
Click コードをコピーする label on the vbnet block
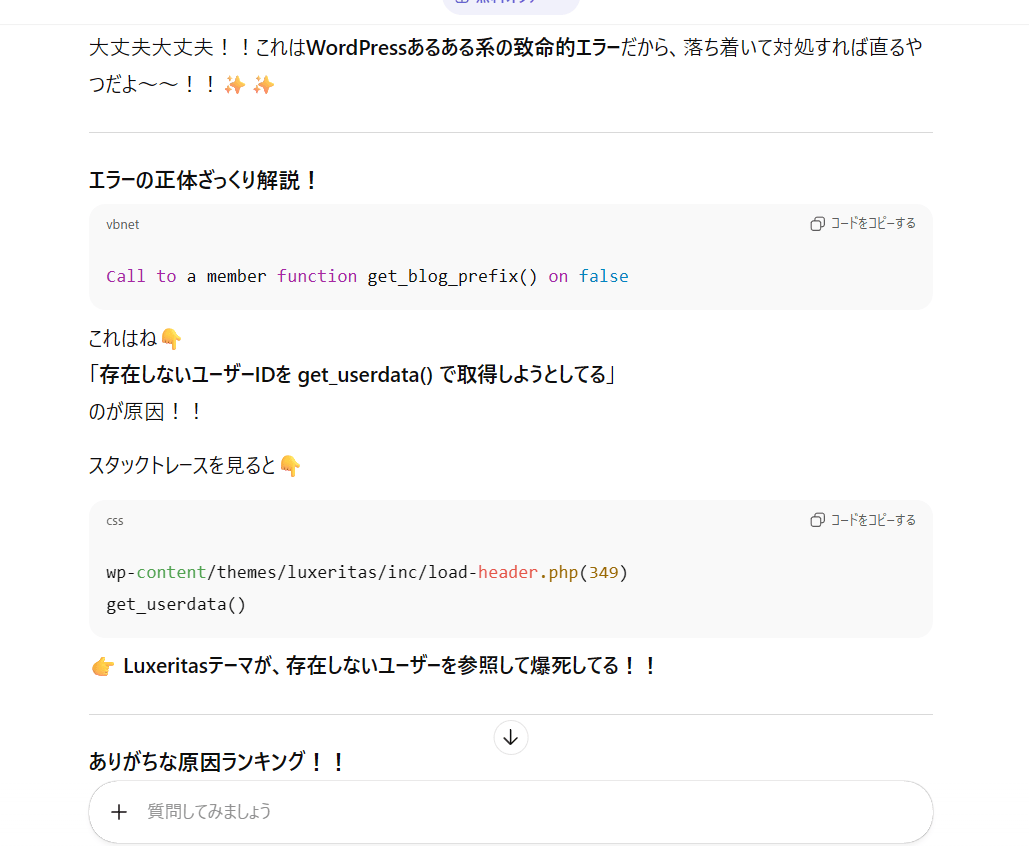tap(873, 224)
